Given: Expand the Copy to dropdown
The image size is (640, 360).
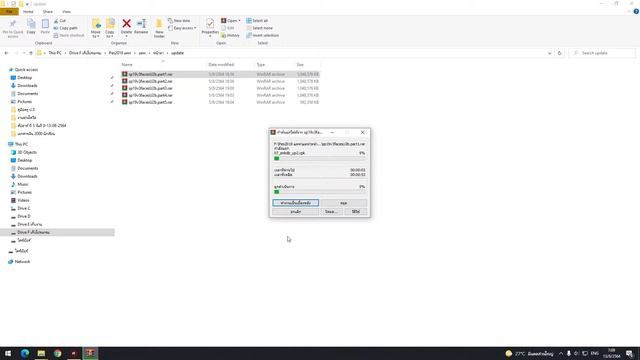Looking at the screenshot, I should [x=110, y=34].
